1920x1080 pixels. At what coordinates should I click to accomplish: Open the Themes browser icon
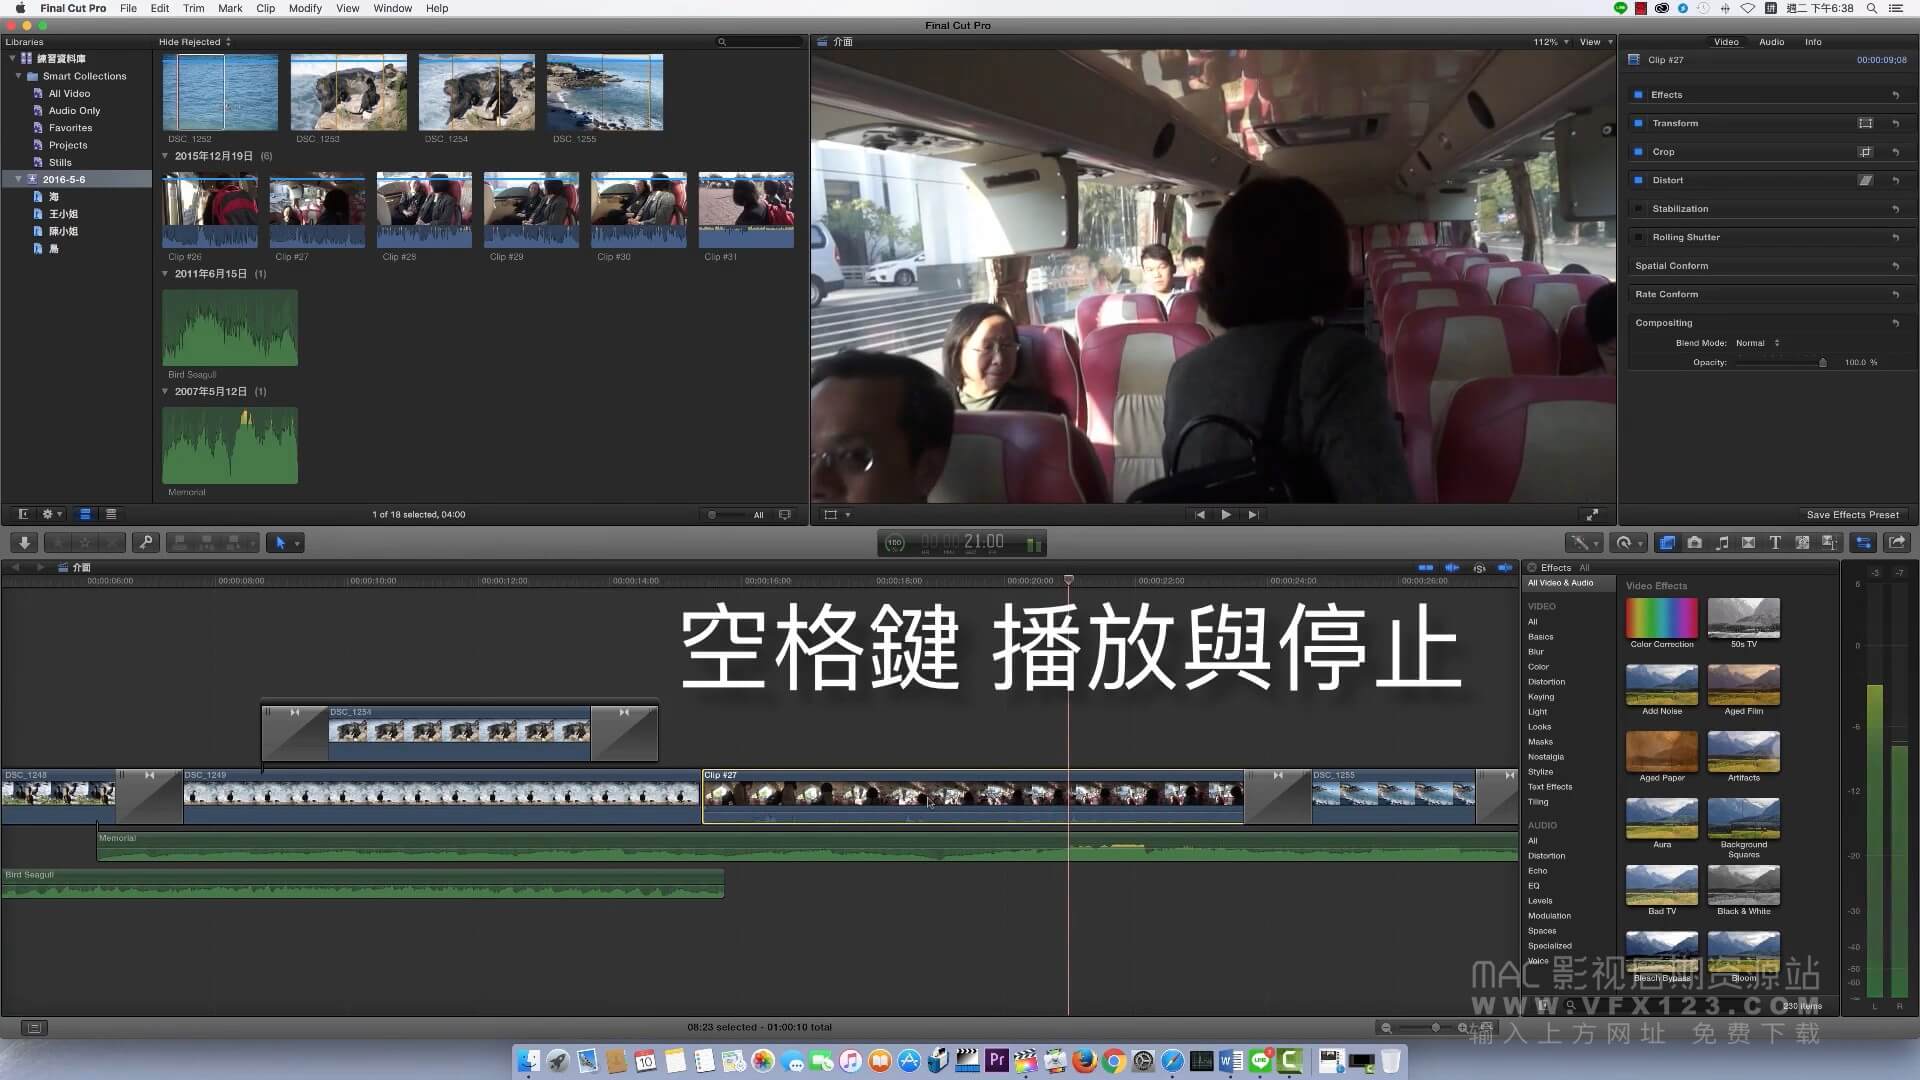(1829, 543)
